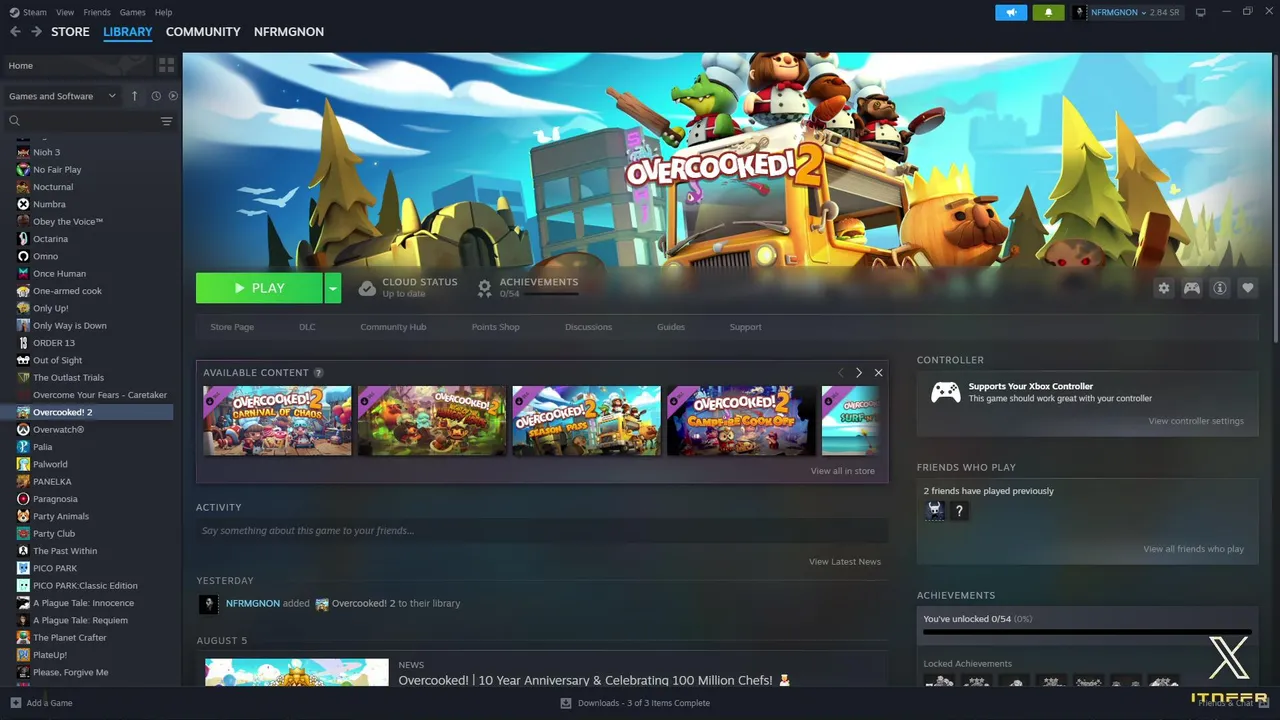Open Downloads manager in bottom bar

636,703
